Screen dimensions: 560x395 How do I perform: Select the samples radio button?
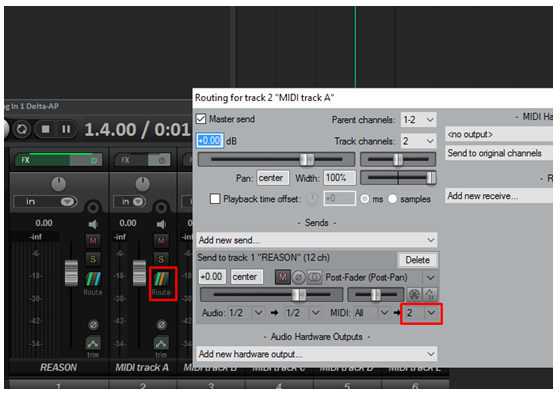tap(392, 199)
